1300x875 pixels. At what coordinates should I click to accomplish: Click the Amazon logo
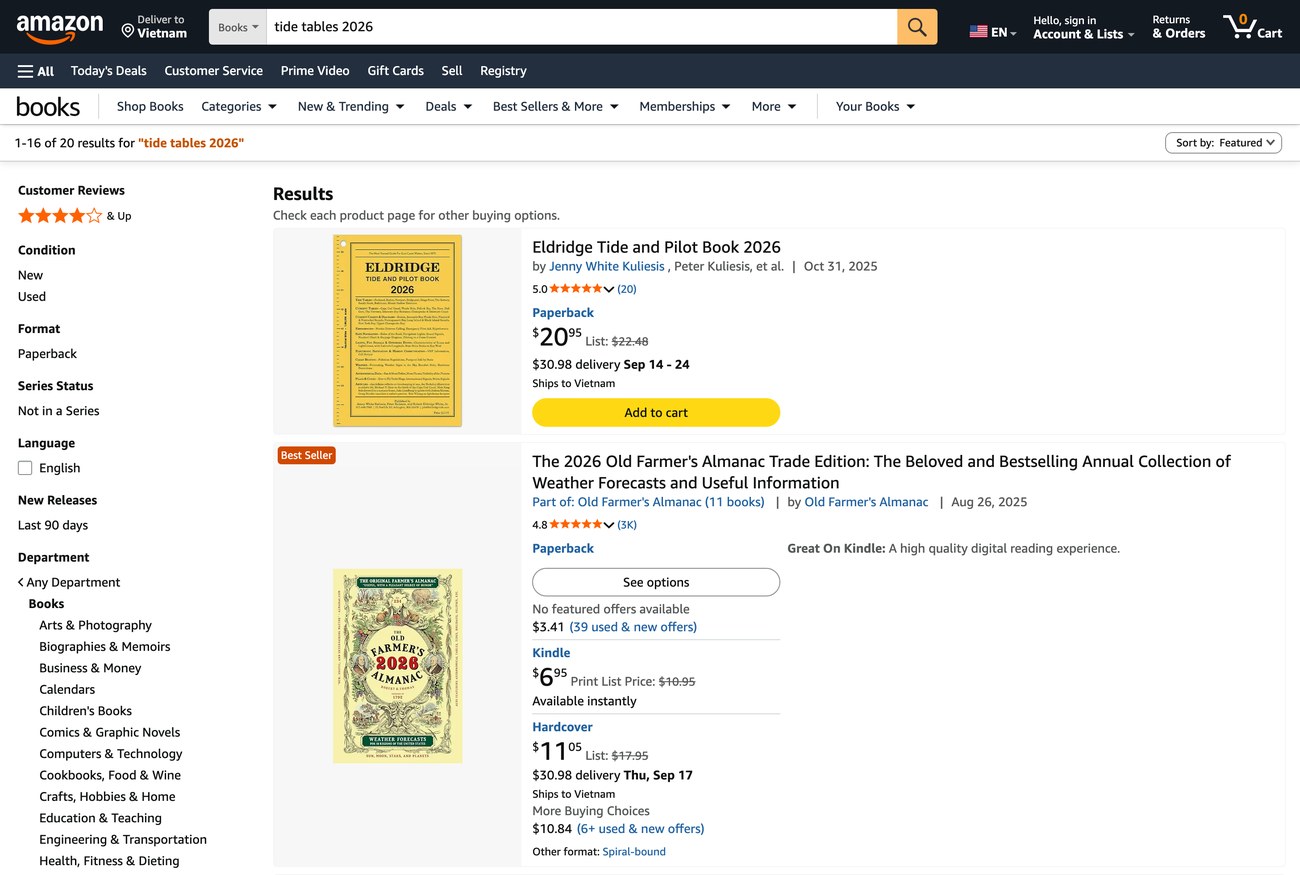pyautogui.click(x=59, y=28)
